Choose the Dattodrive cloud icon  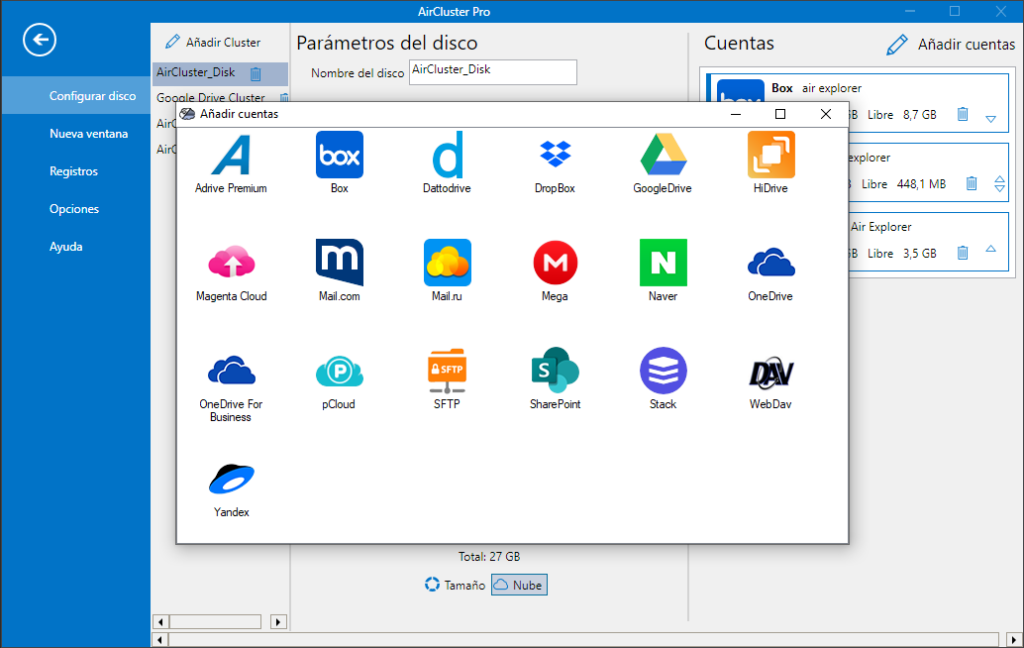(x=447, y=155)
